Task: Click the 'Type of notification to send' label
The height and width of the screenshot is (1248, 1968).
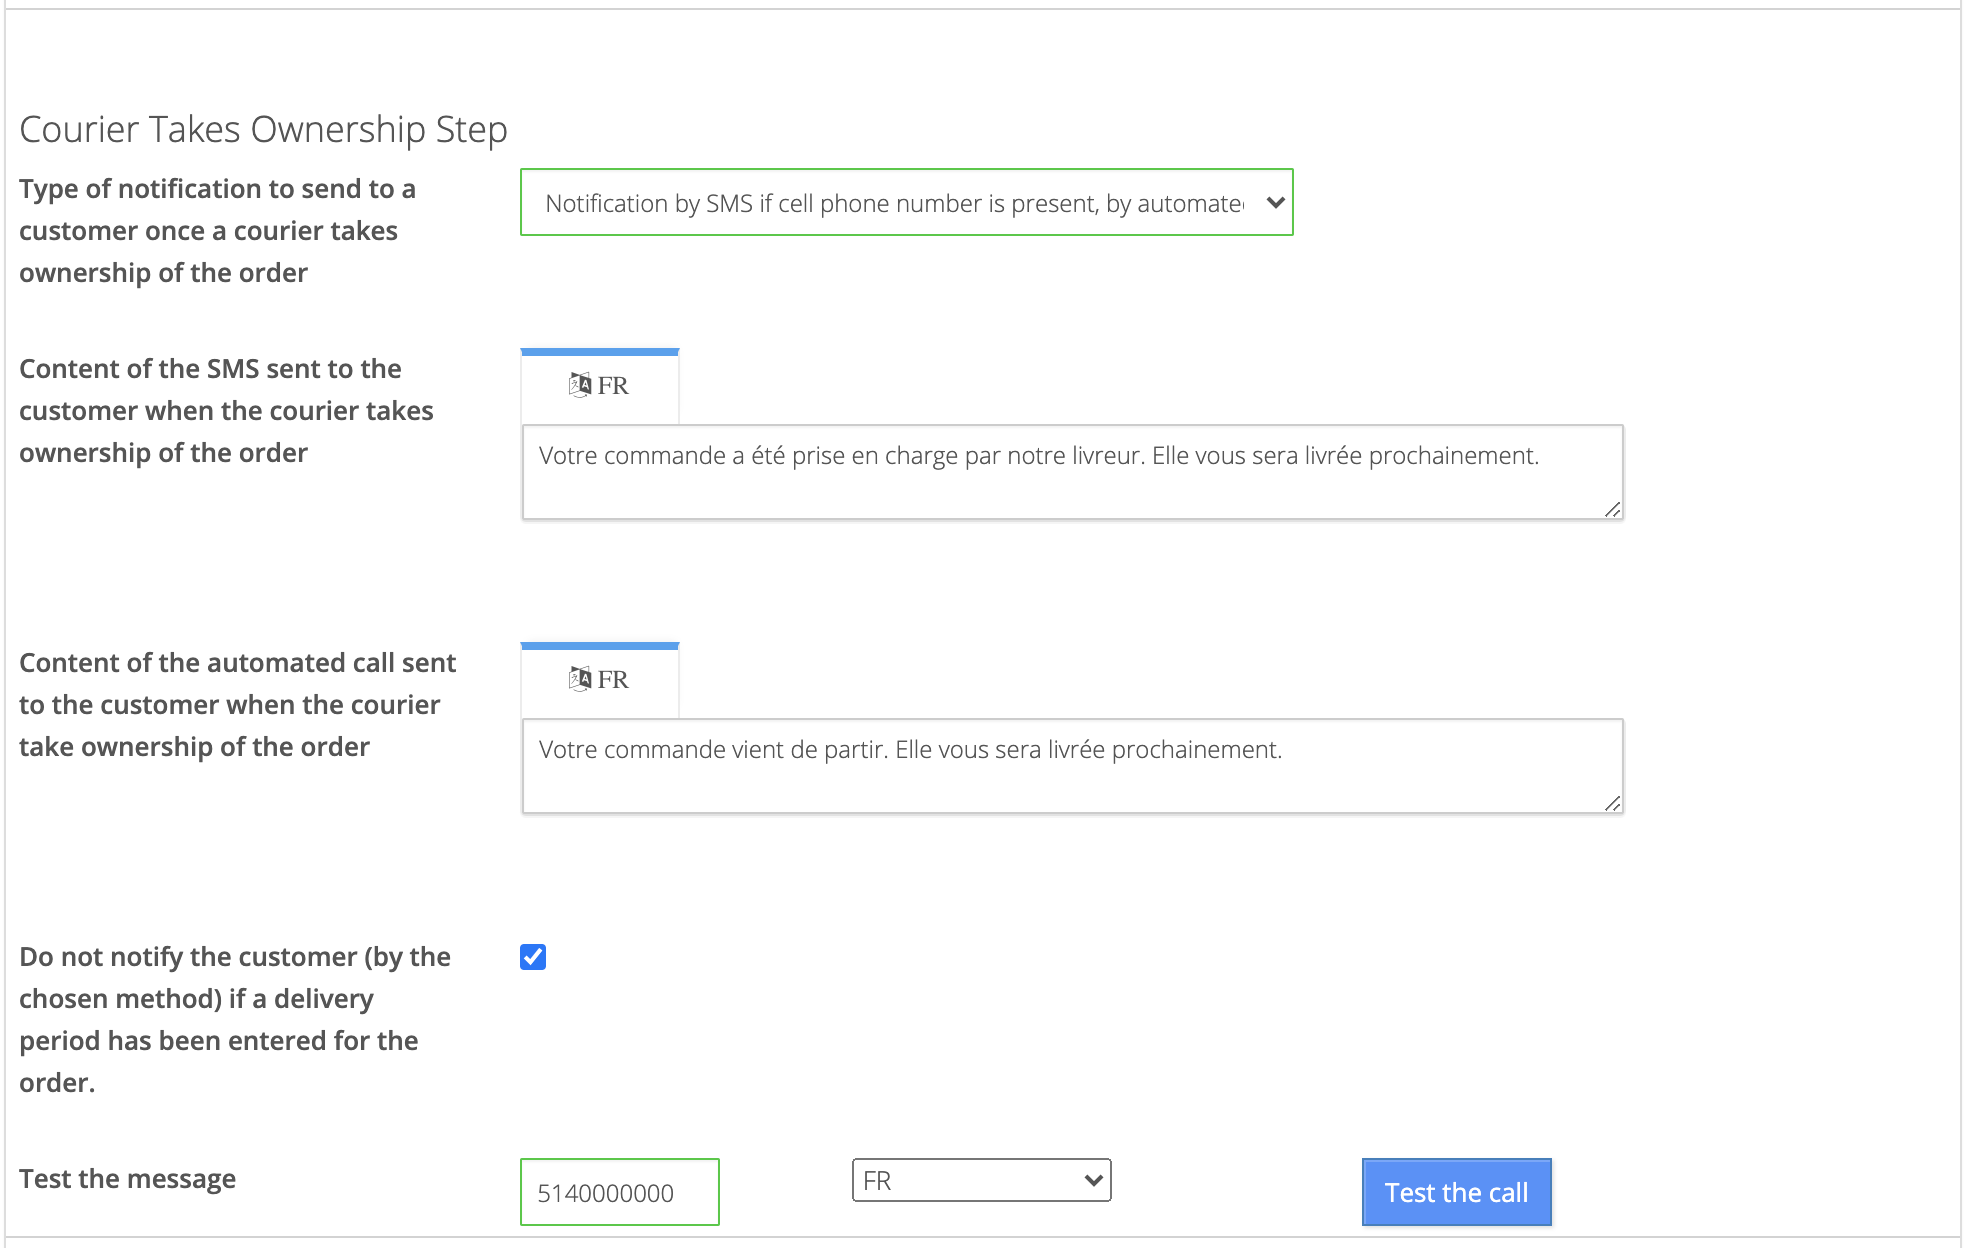Action: click(x=217, y=231)
